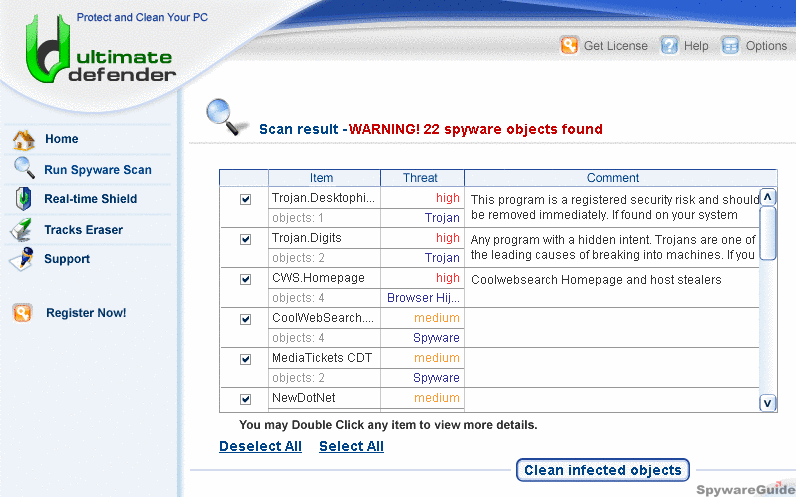The height and width of the screenshot is (497, 796).
Task: Click Deselect All link
Action: 260,446
